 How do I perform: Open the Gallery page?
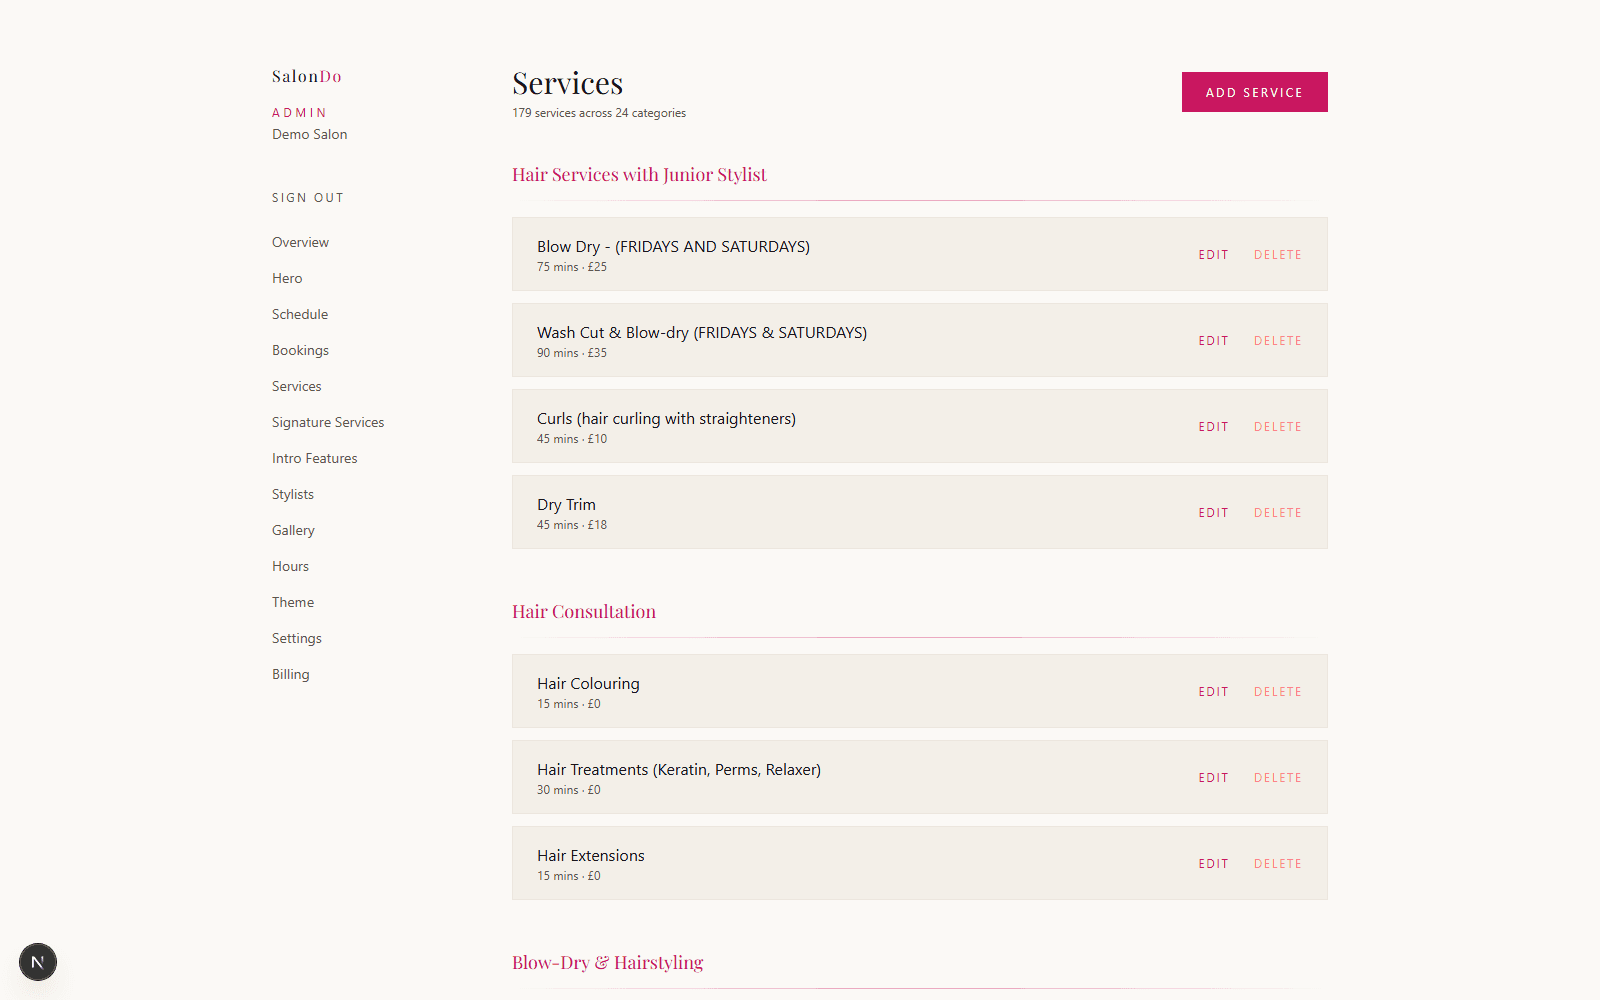coord(293,530)
